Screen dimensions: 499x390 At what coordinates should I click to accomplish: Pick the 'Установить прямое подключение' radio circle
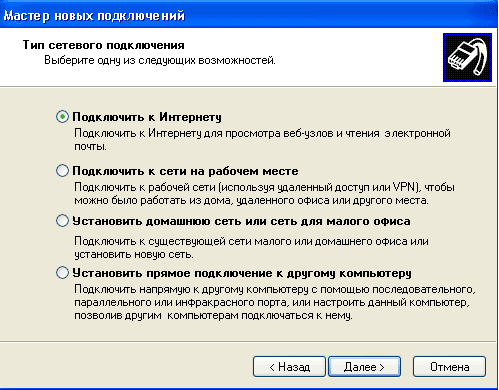coord(62,273)
